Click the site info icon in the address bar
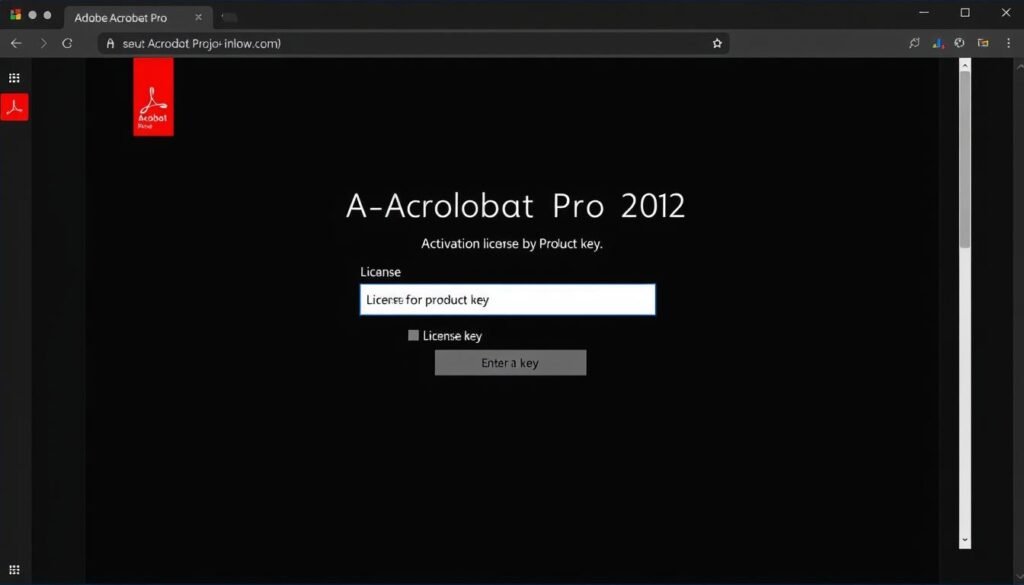This screenshot has height=585, width=1024. (x=110, y=43)
